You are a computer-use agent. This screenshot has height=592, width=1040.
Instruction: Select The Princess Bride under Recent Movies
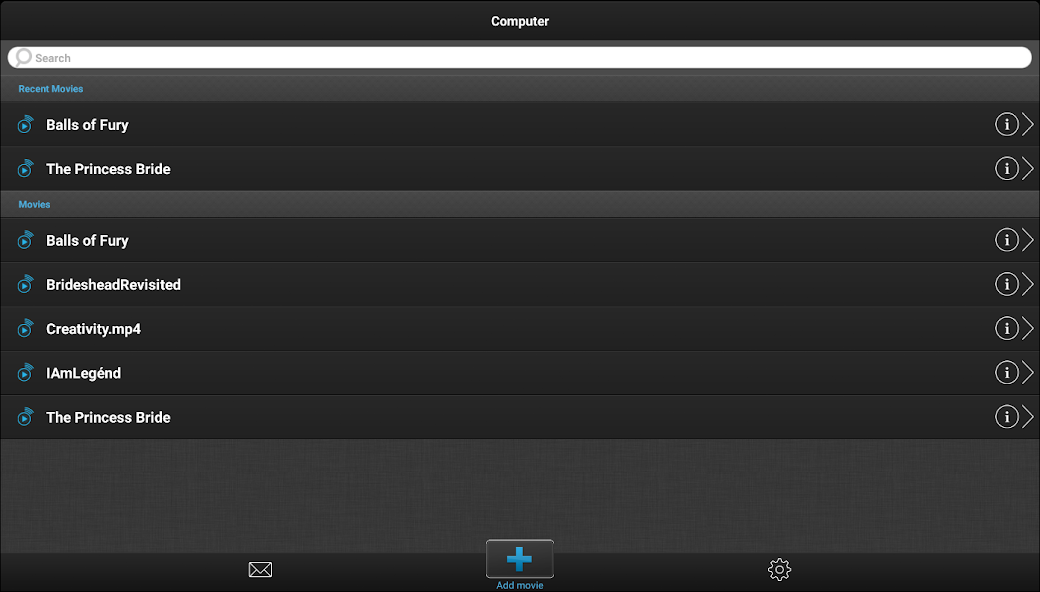[x=520, y=168]
